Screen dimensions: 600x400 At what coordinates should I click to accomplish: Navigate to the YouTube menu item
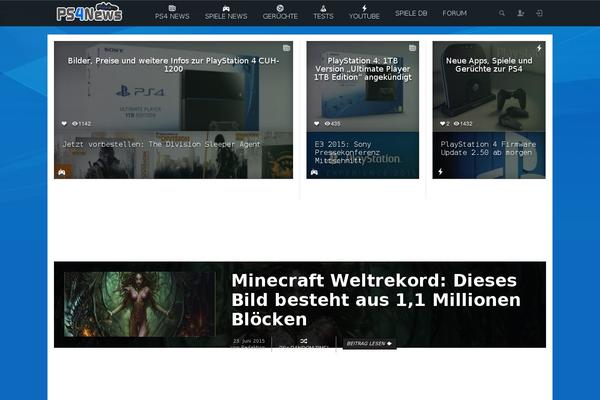coord(364,13)
